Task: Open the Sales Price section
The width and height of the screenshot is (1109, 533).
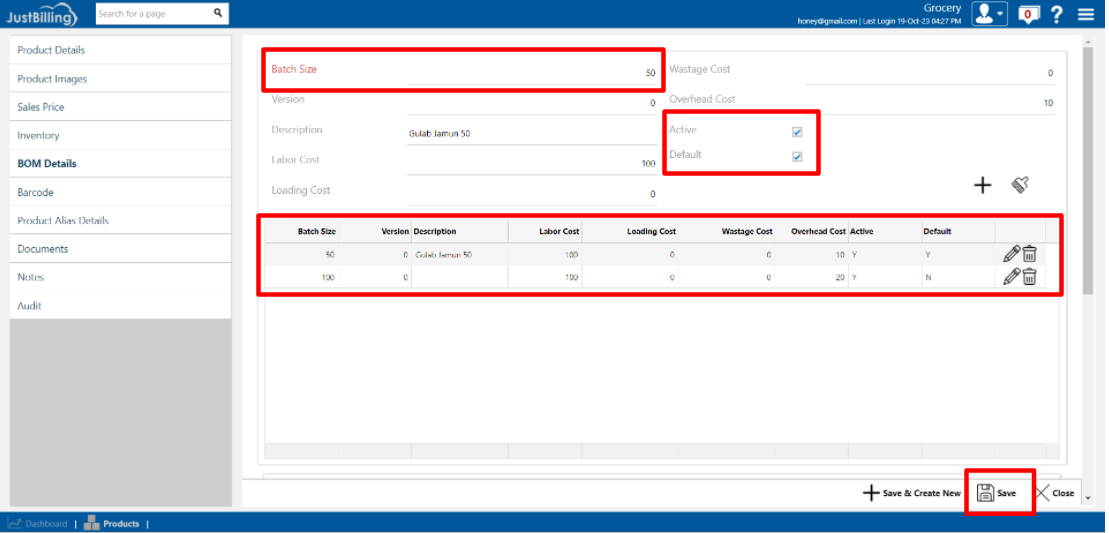Action: pyautogui.click(x=41, y=107)
